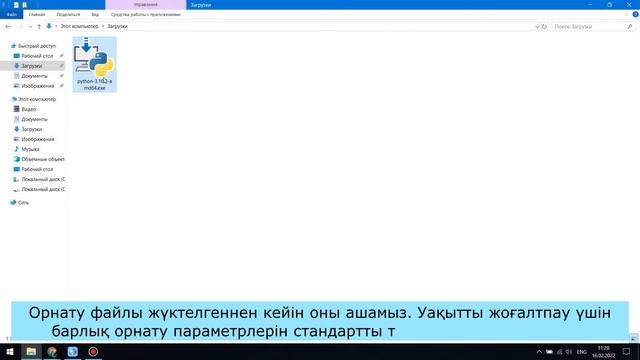Go back with the navigation arrow
The image size is (640, 360).
tap(8, 26)
